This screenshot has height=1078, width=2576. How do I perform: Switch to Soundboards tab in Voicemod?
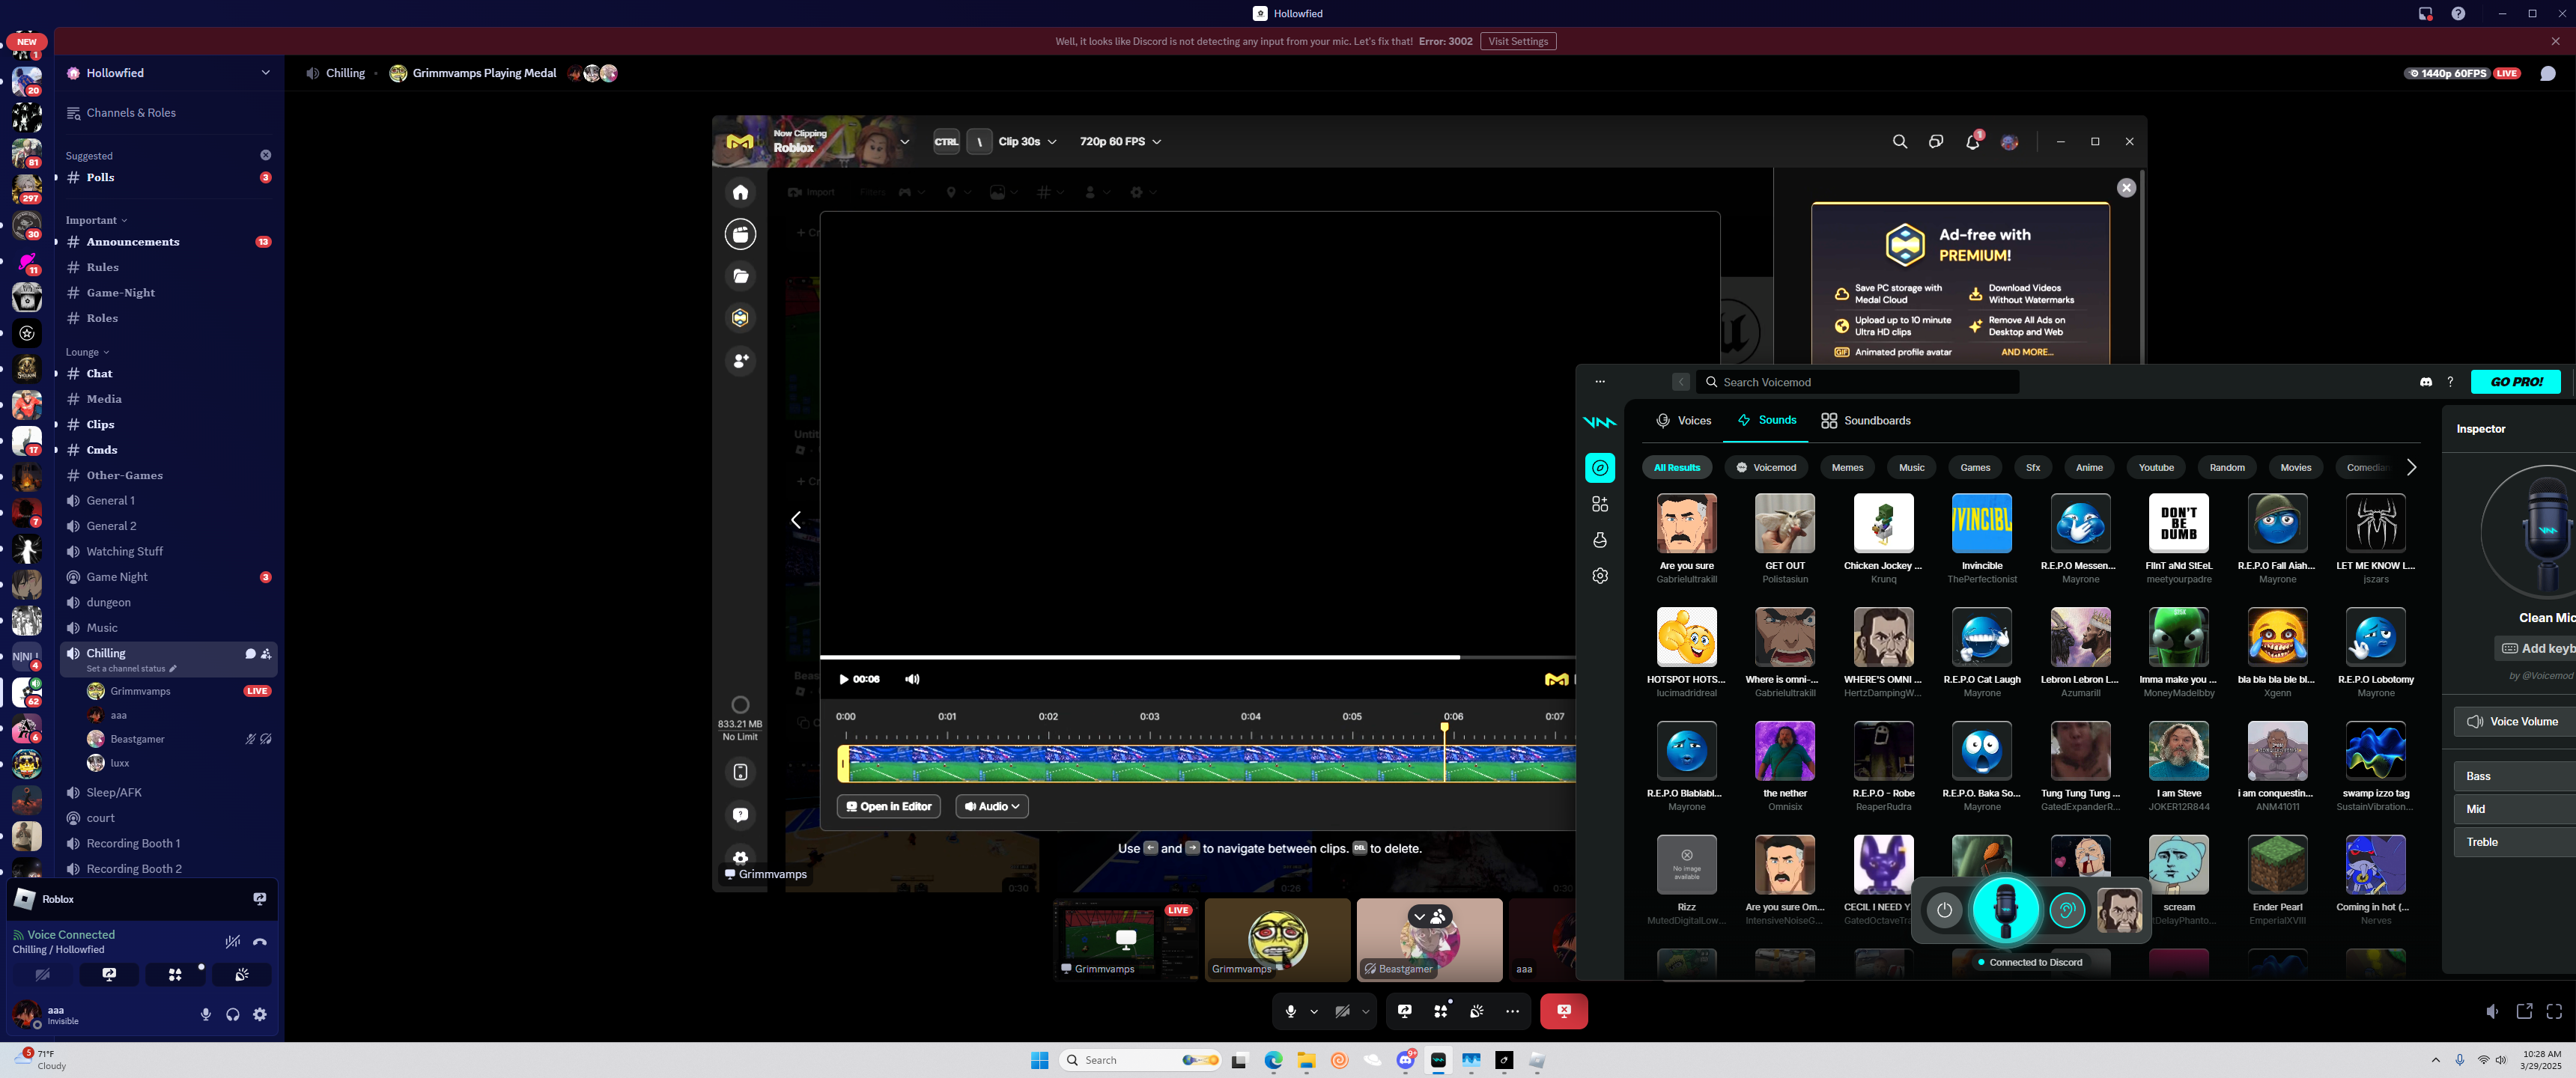pos(1865,421)
